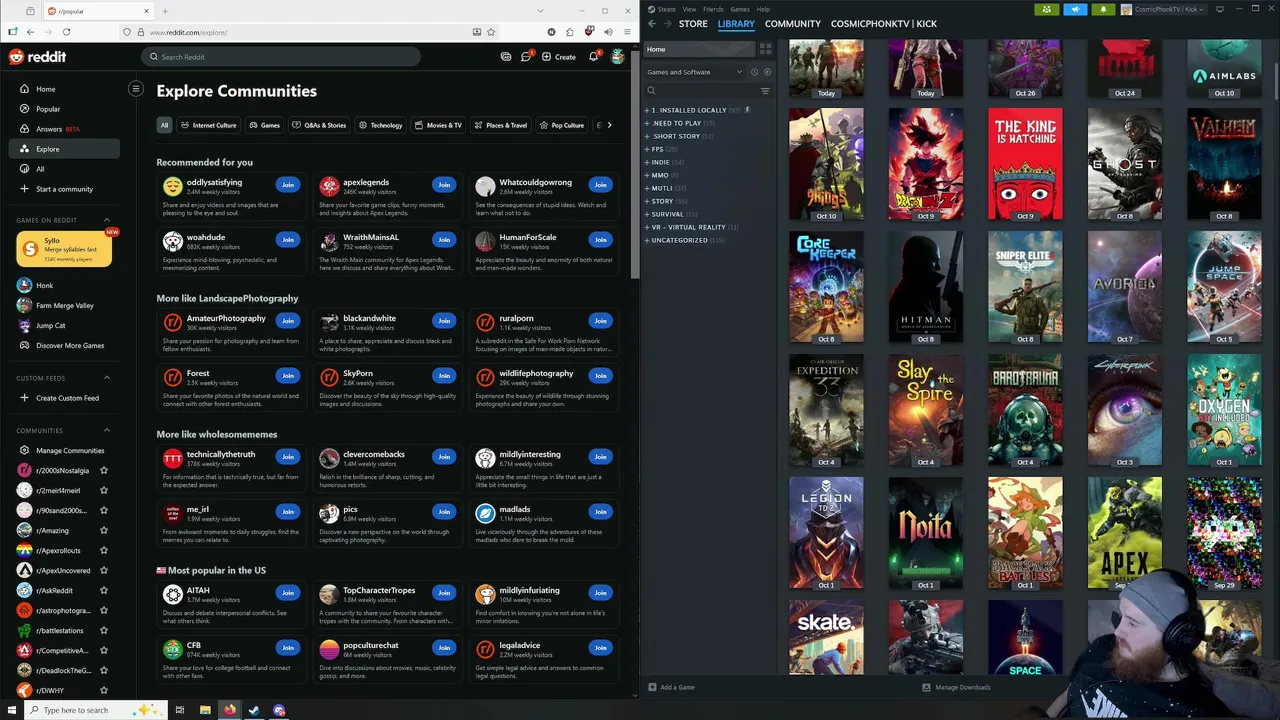Favorite r/2000sNostalgia with its star

[104, 470]
